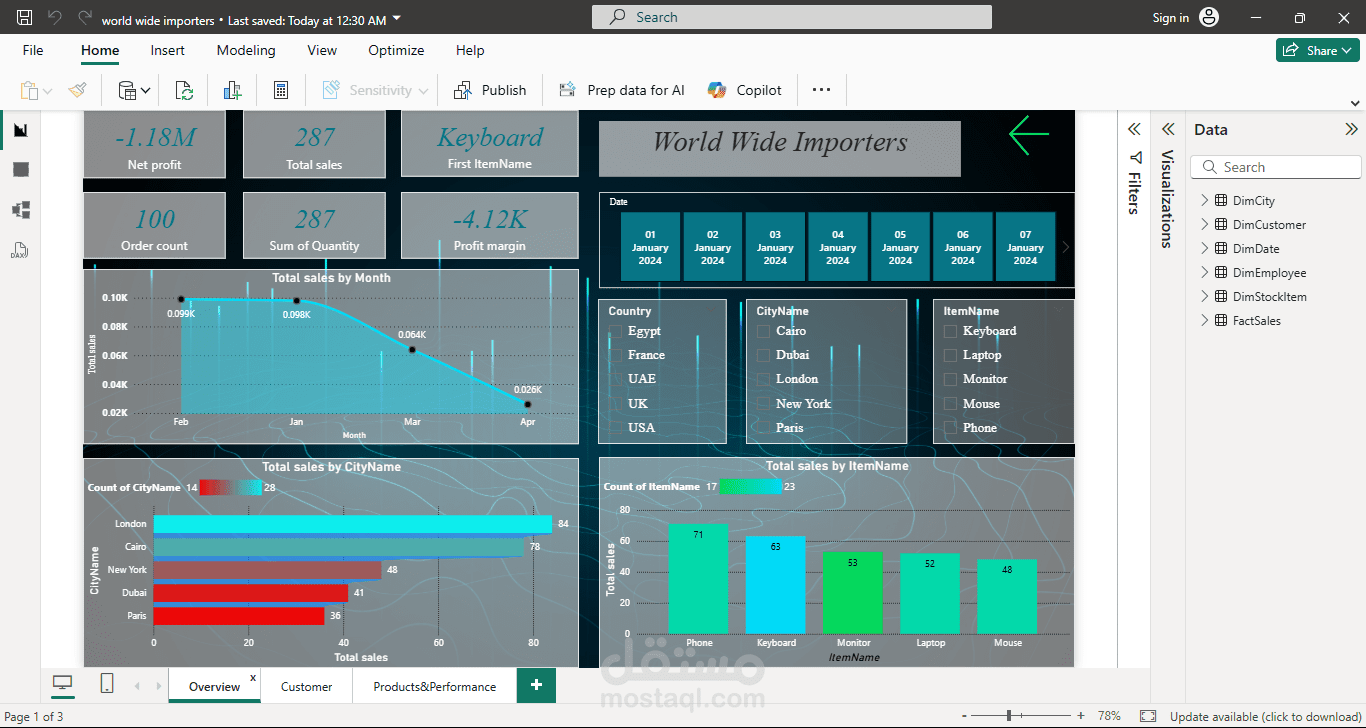Click the zoom out minus icon
Screen dimensions: 1366x728
point(964,716)
